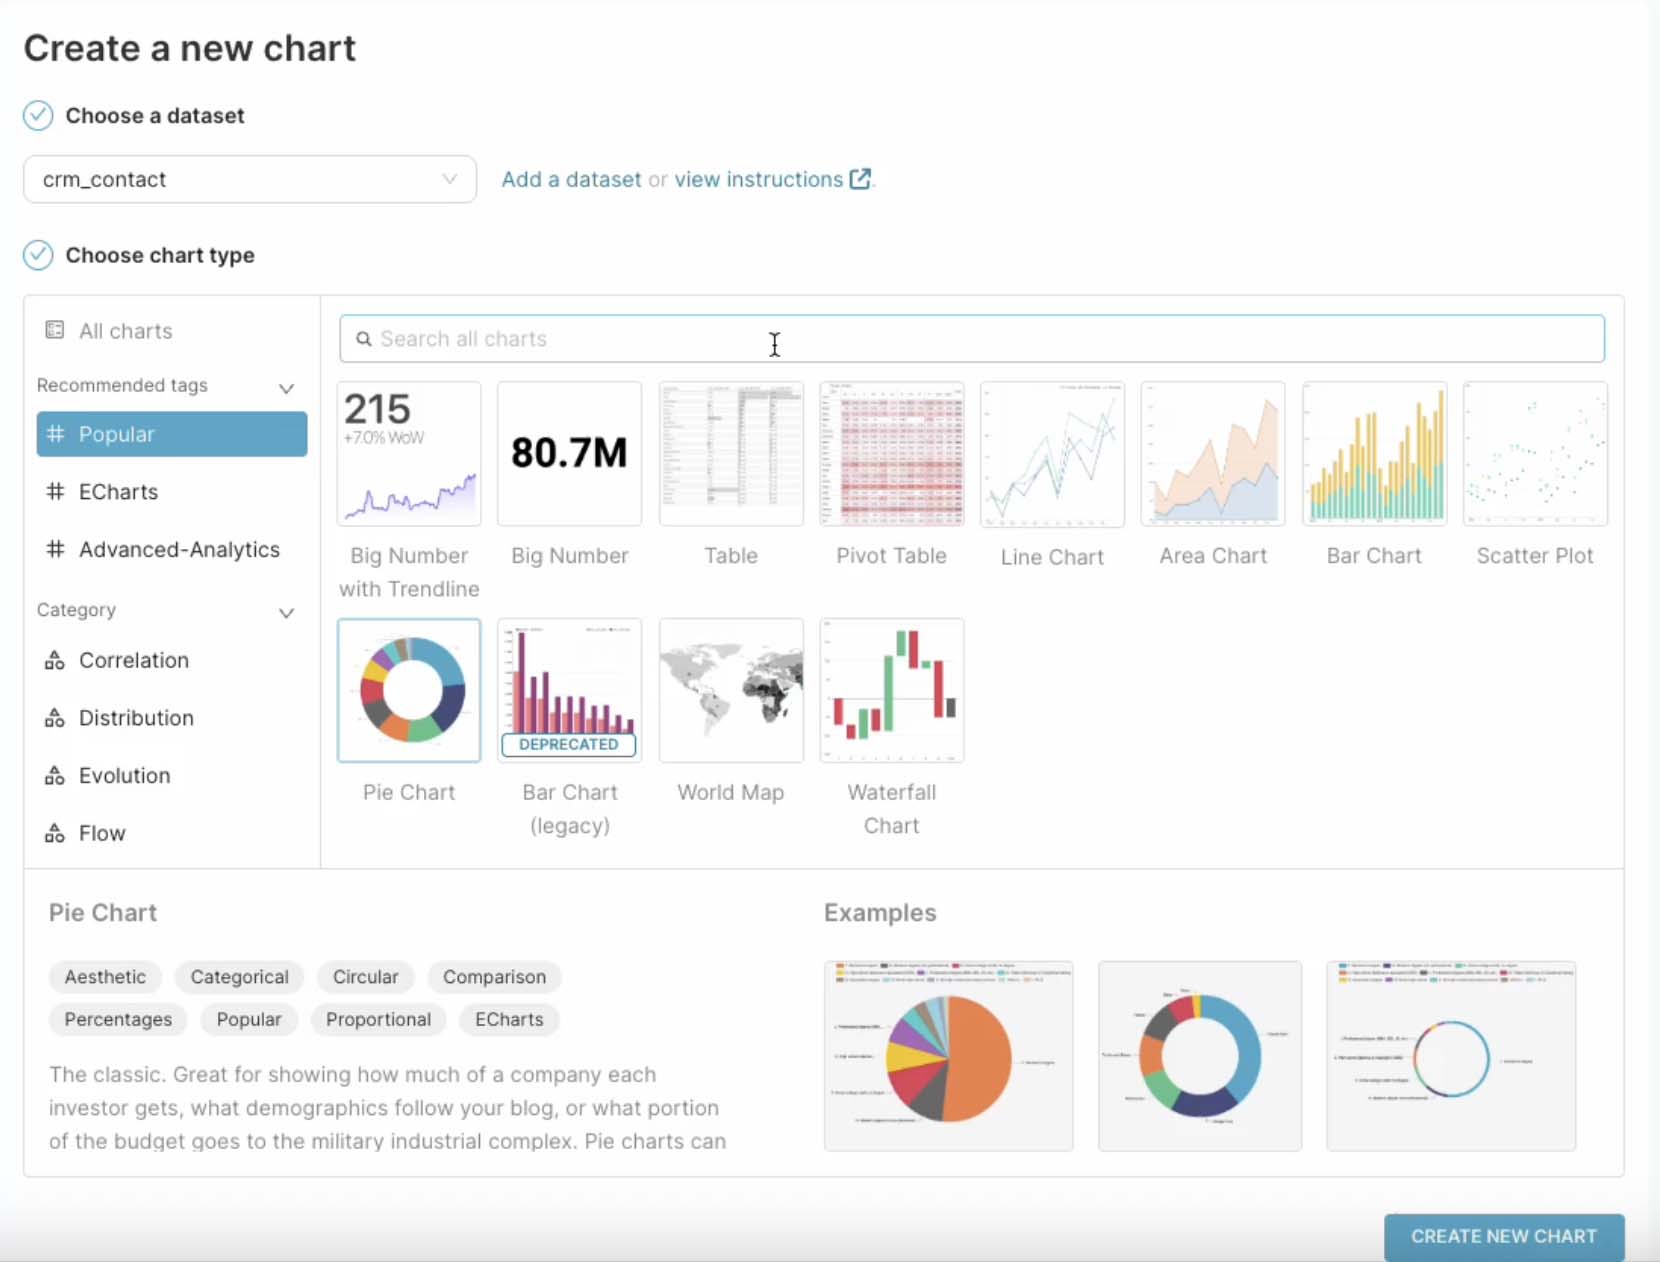1660x1262 pixels.
Task: Pick the Line Chart thumbnail
Action: pyautogui.click(x=1052, y=454)
